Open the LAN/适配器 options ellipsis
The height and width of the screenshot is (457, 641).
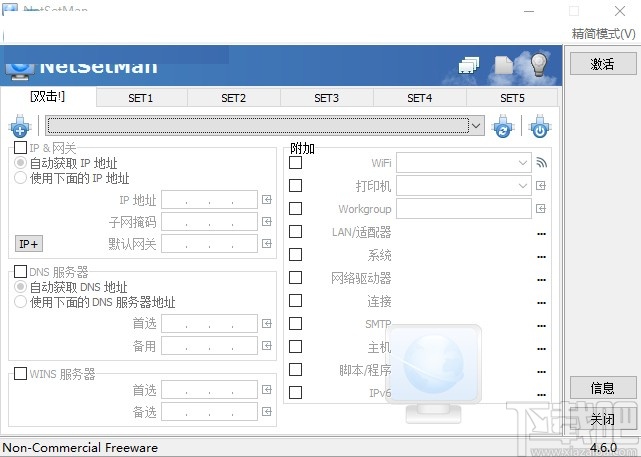pos(541,234)
